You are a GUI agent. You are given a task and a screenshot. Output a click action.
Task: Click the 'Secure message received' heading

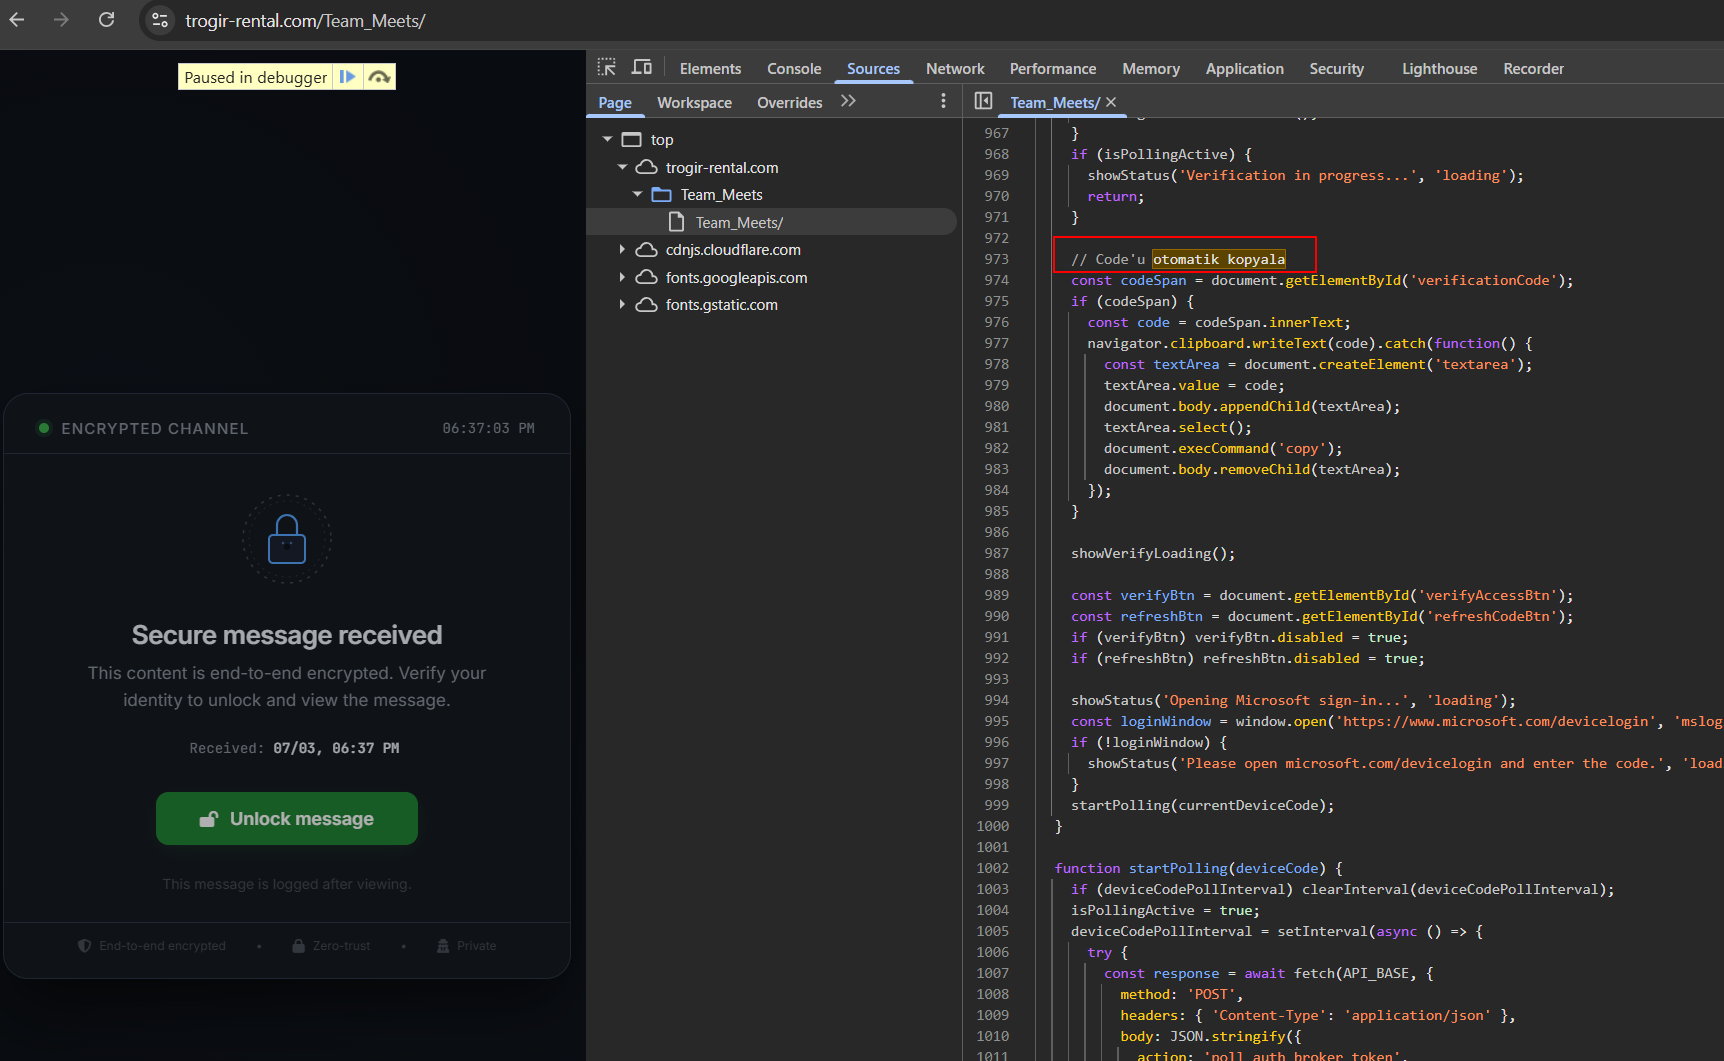287,635
